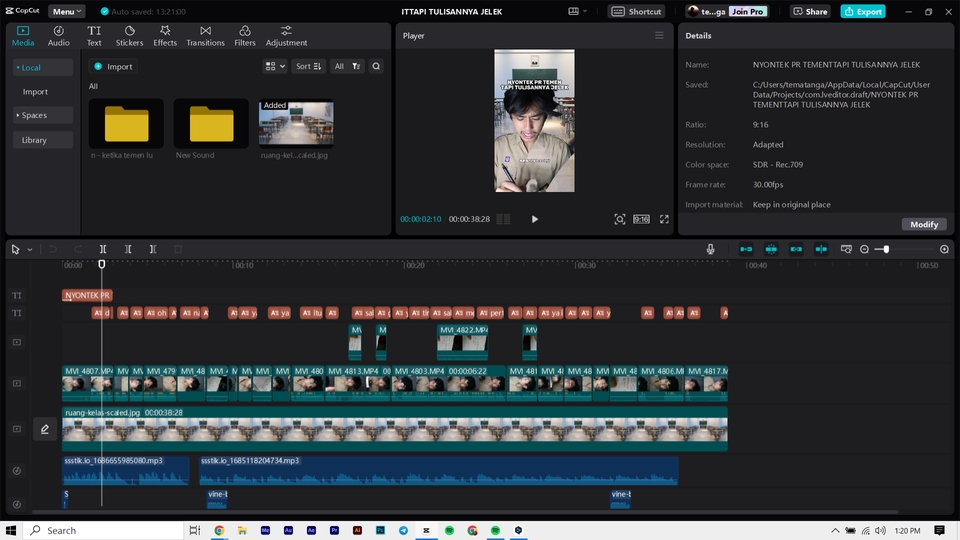Open the selection tool dropdown arrow

point(29,250)
